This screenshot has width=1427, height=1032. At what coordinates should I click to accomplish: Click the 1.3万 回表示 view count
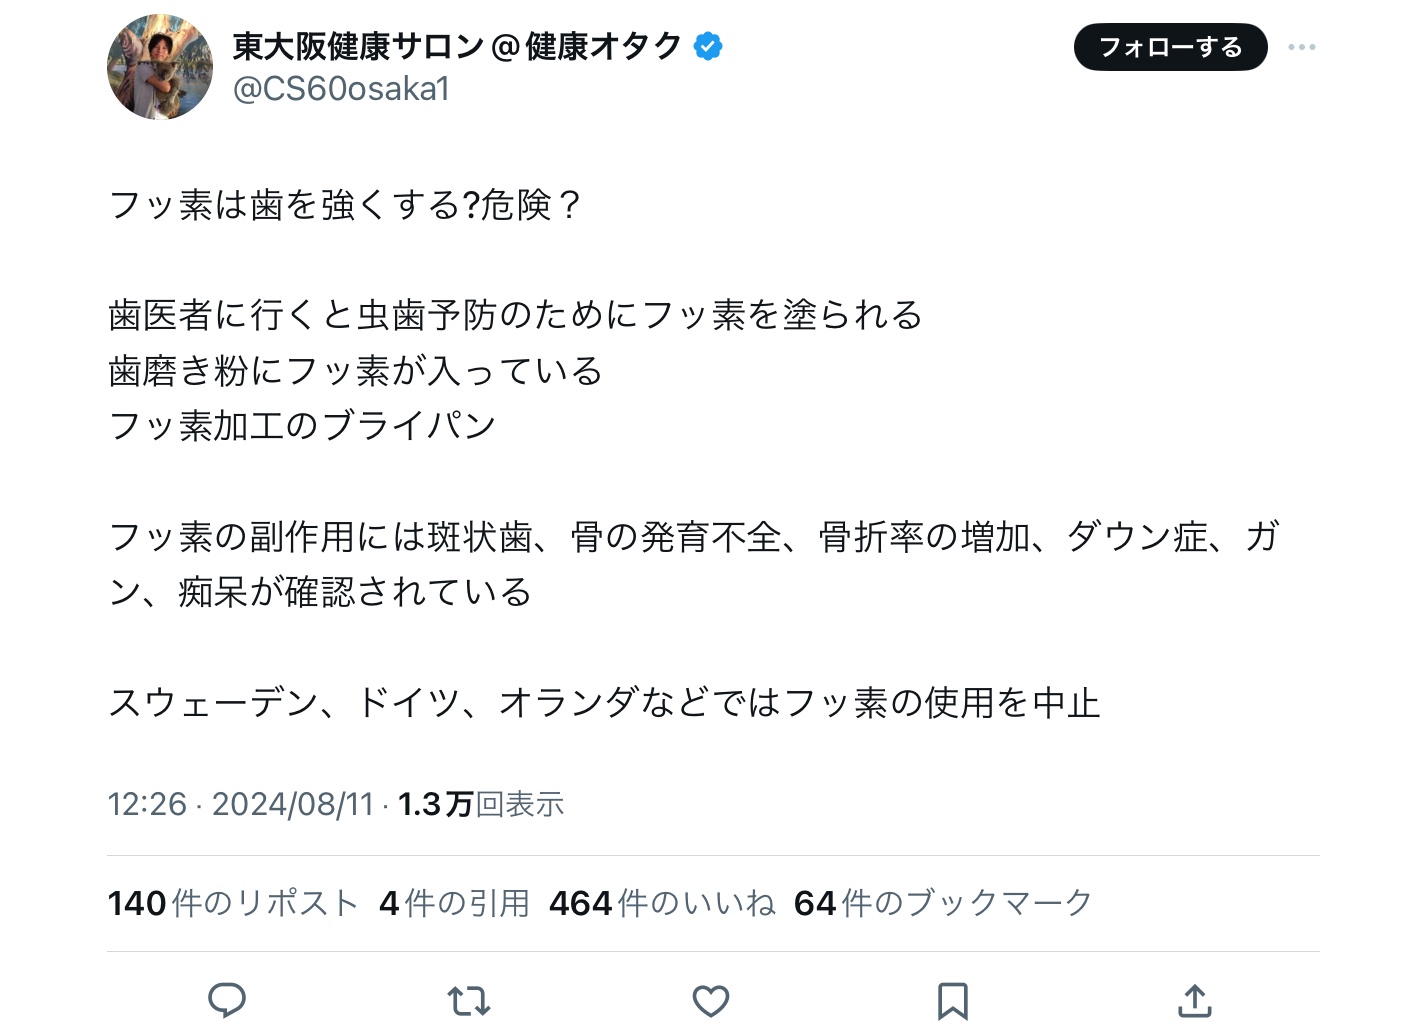point(481,804)
